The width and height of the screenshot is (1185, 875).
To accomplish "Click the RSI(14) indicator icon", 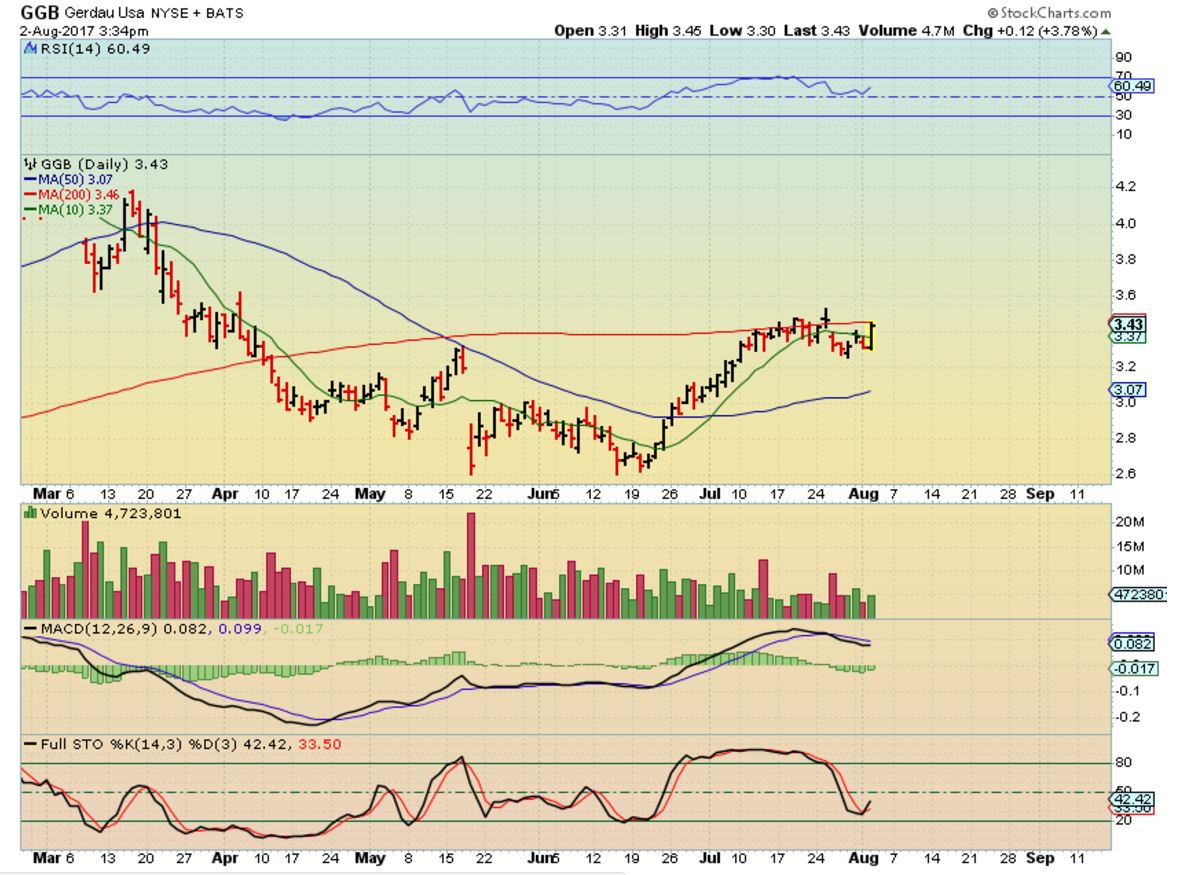I will 30,48.
